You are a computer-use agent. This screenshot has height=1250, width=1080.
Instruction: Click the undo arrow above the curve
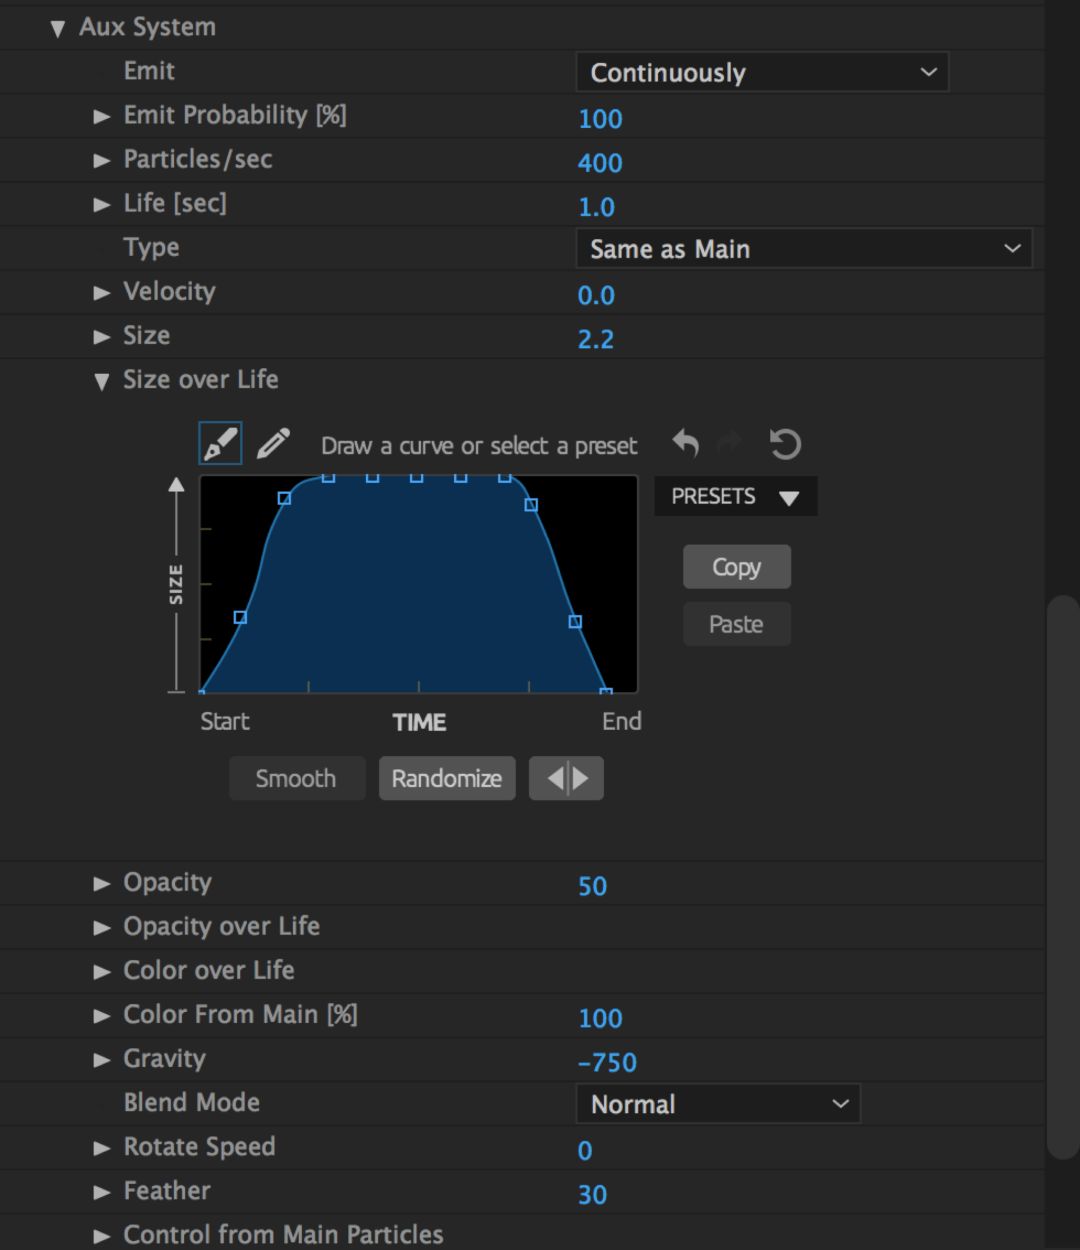click(685, 443)
